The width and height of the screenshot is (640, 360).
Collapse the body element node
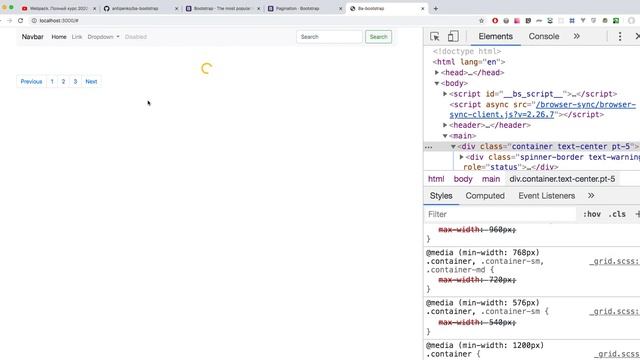click(x=437, y=83)
